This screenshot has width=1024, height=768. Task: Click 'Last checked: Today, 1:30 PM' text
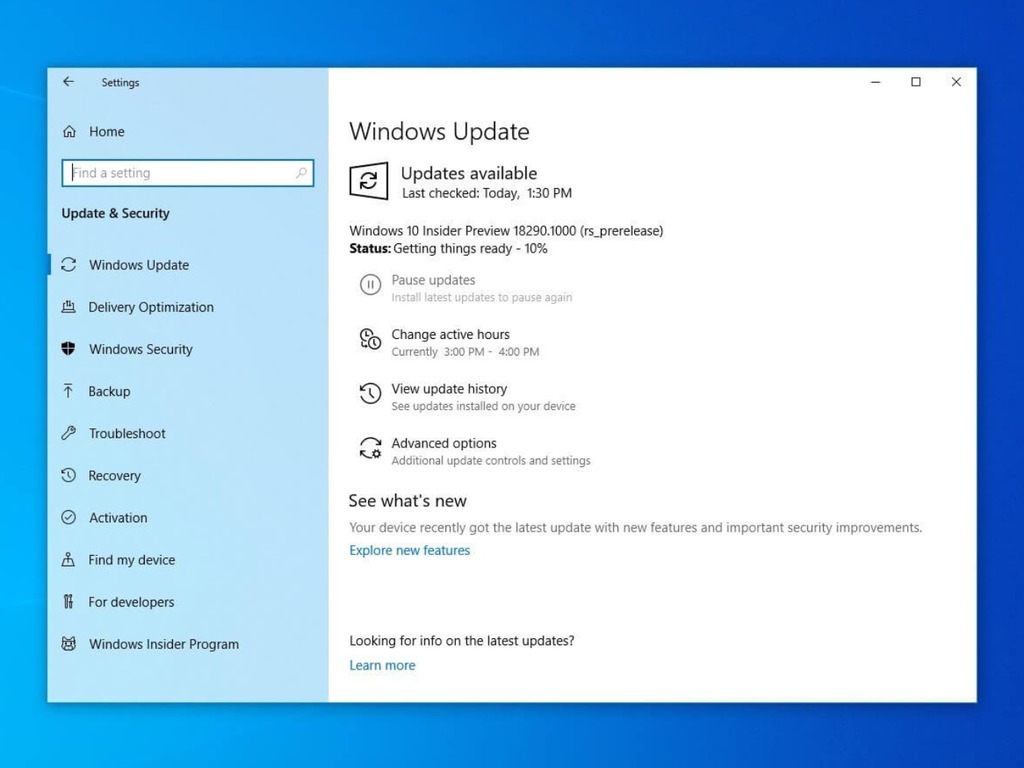coord(487,193)
